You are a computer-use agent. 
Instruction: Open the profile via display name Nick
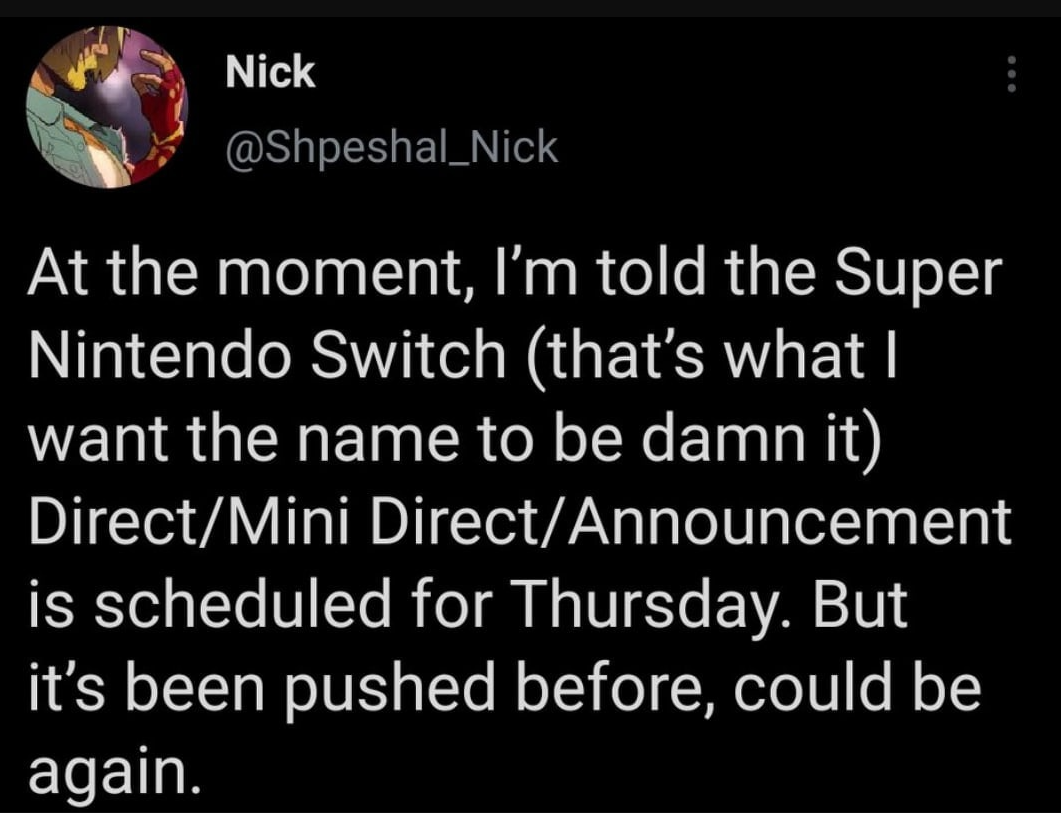(x=270, y=72)
